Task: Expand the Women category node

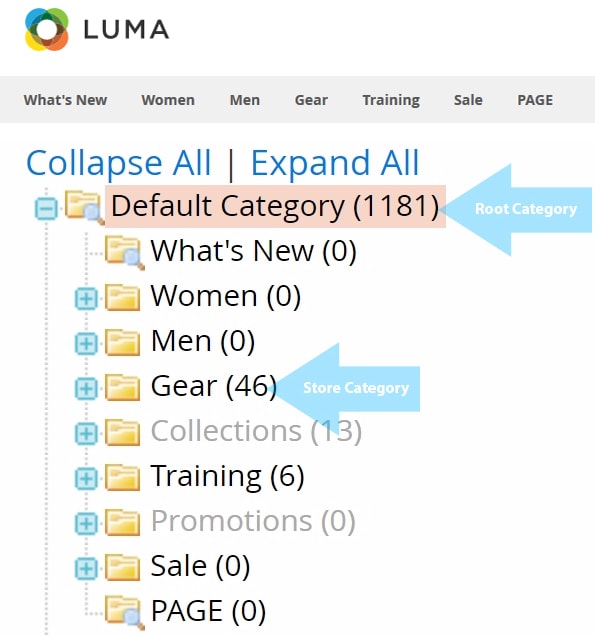Action: click(x=86, y=299)
